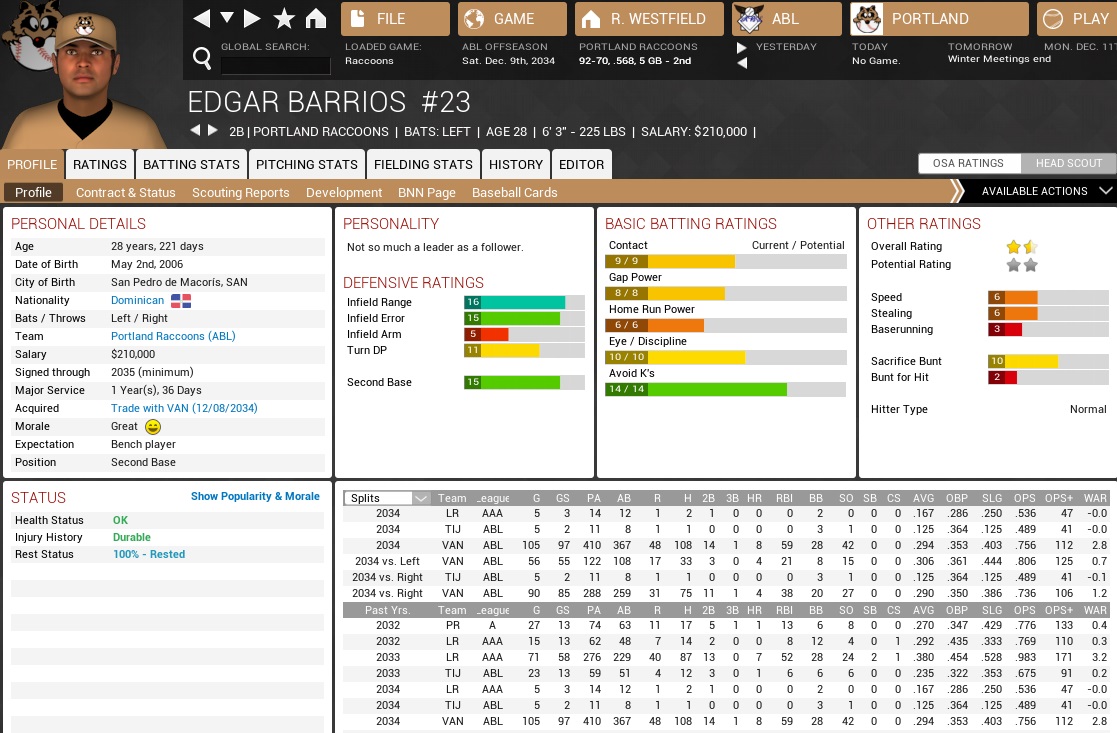The image size is (1117, 733).
Task: Click the Portland raccoon team logo
Action: pos(866,19)
